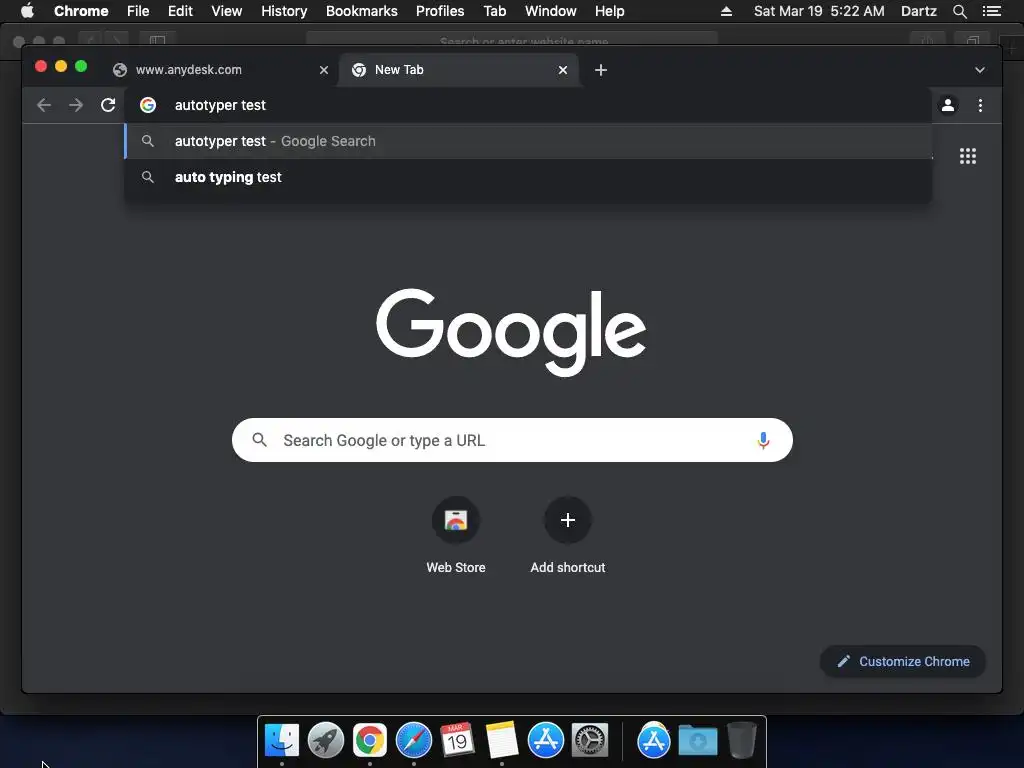Click the Add shortcut plus icon
1024x768 pixels.
click(568, 520)
